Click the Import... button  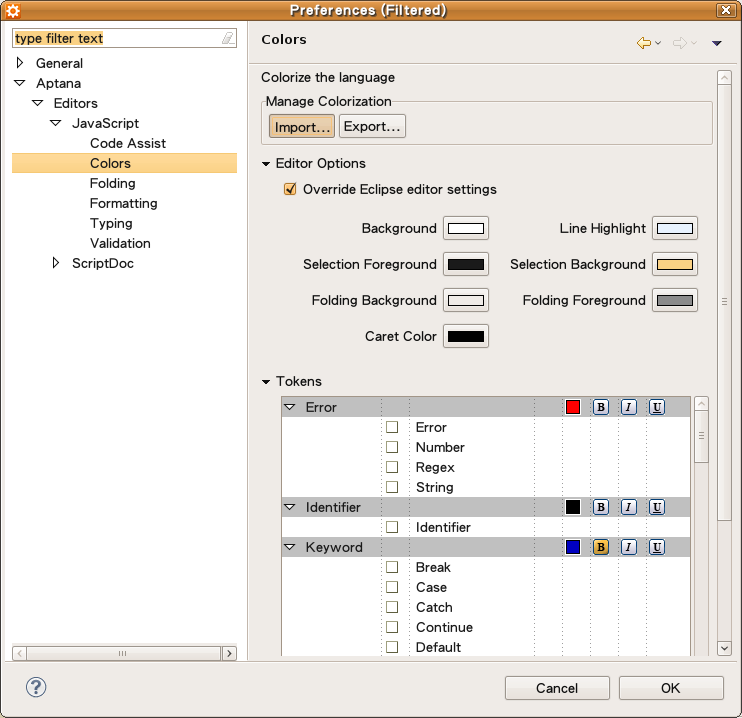[x=302, y=126]
